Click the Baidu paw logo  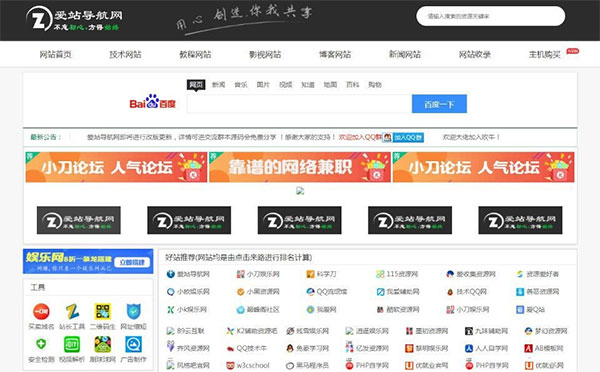(x=153, y=102)
